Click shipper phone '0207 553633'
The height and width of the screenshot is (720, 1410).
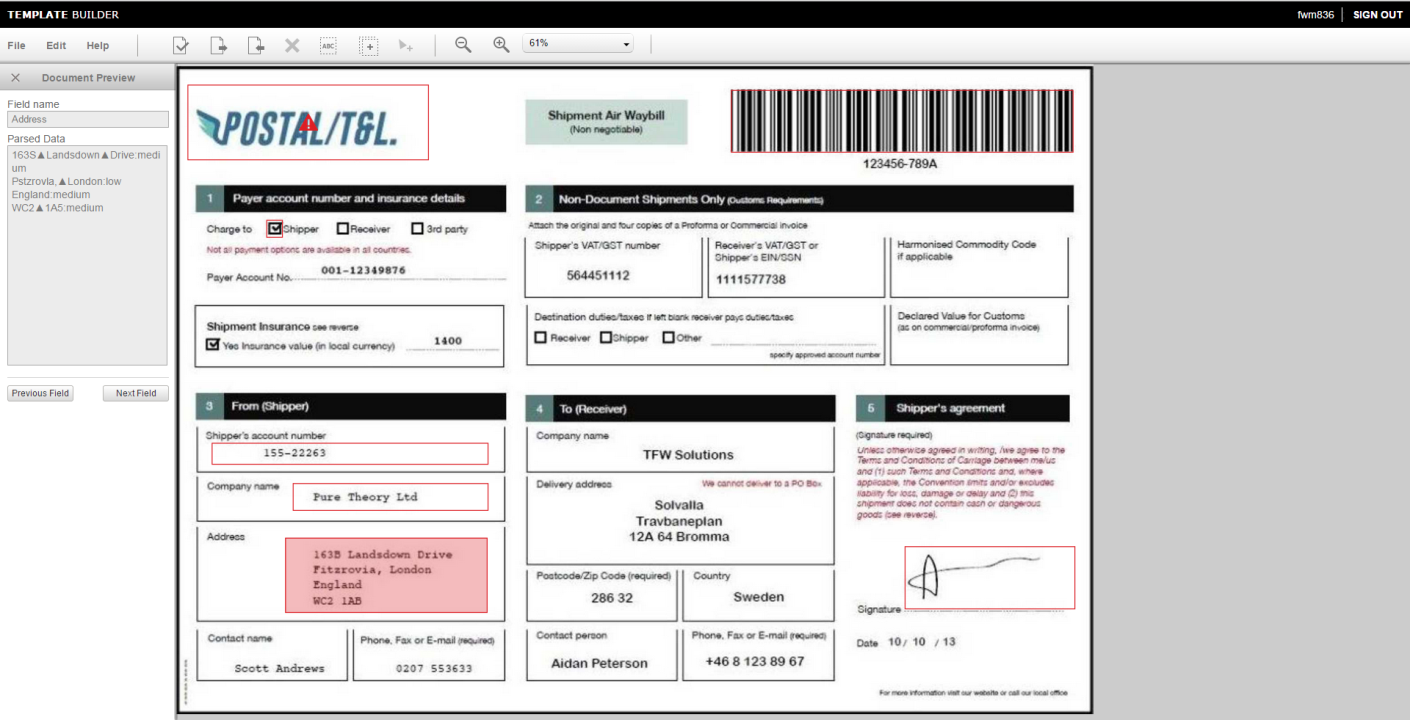click(434, 668)
